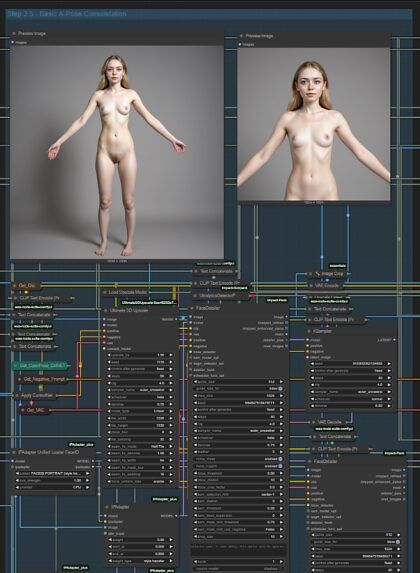Click the IPAdapter end_at value field
Image resolution: width=420 pixels, height=573 pixels.
[140, 554]
